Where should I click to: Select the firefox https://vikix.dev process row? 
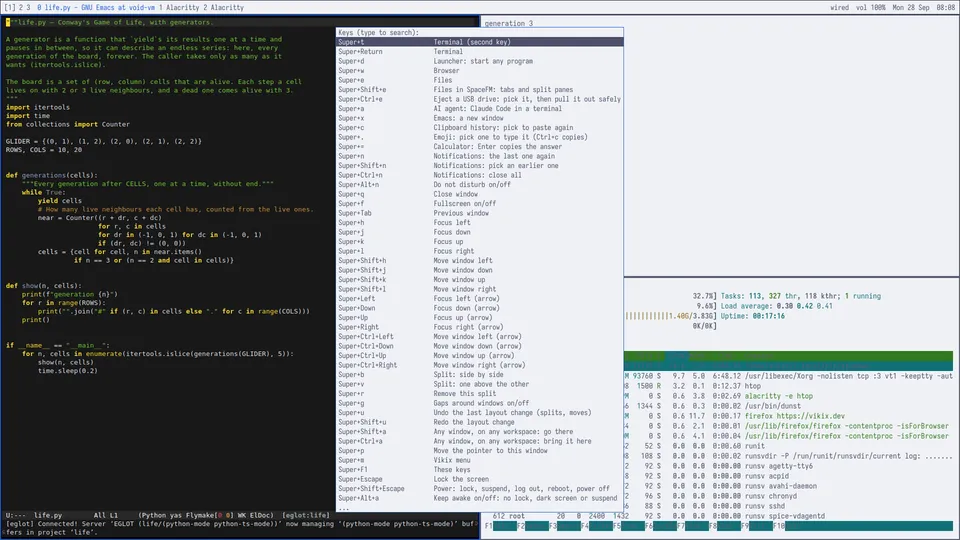coord(789,416)
